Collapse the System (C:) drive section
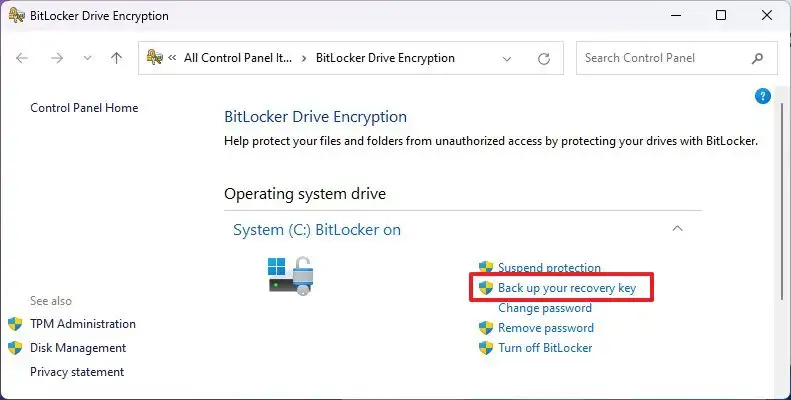 tap(677, 229)
